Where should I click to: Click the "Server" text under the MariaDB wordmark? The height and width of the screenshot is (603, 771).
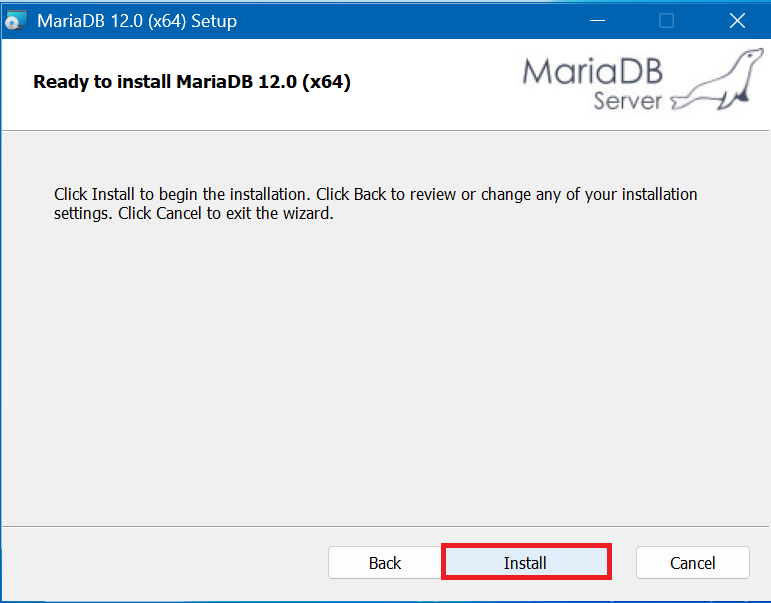pos(627,101)
